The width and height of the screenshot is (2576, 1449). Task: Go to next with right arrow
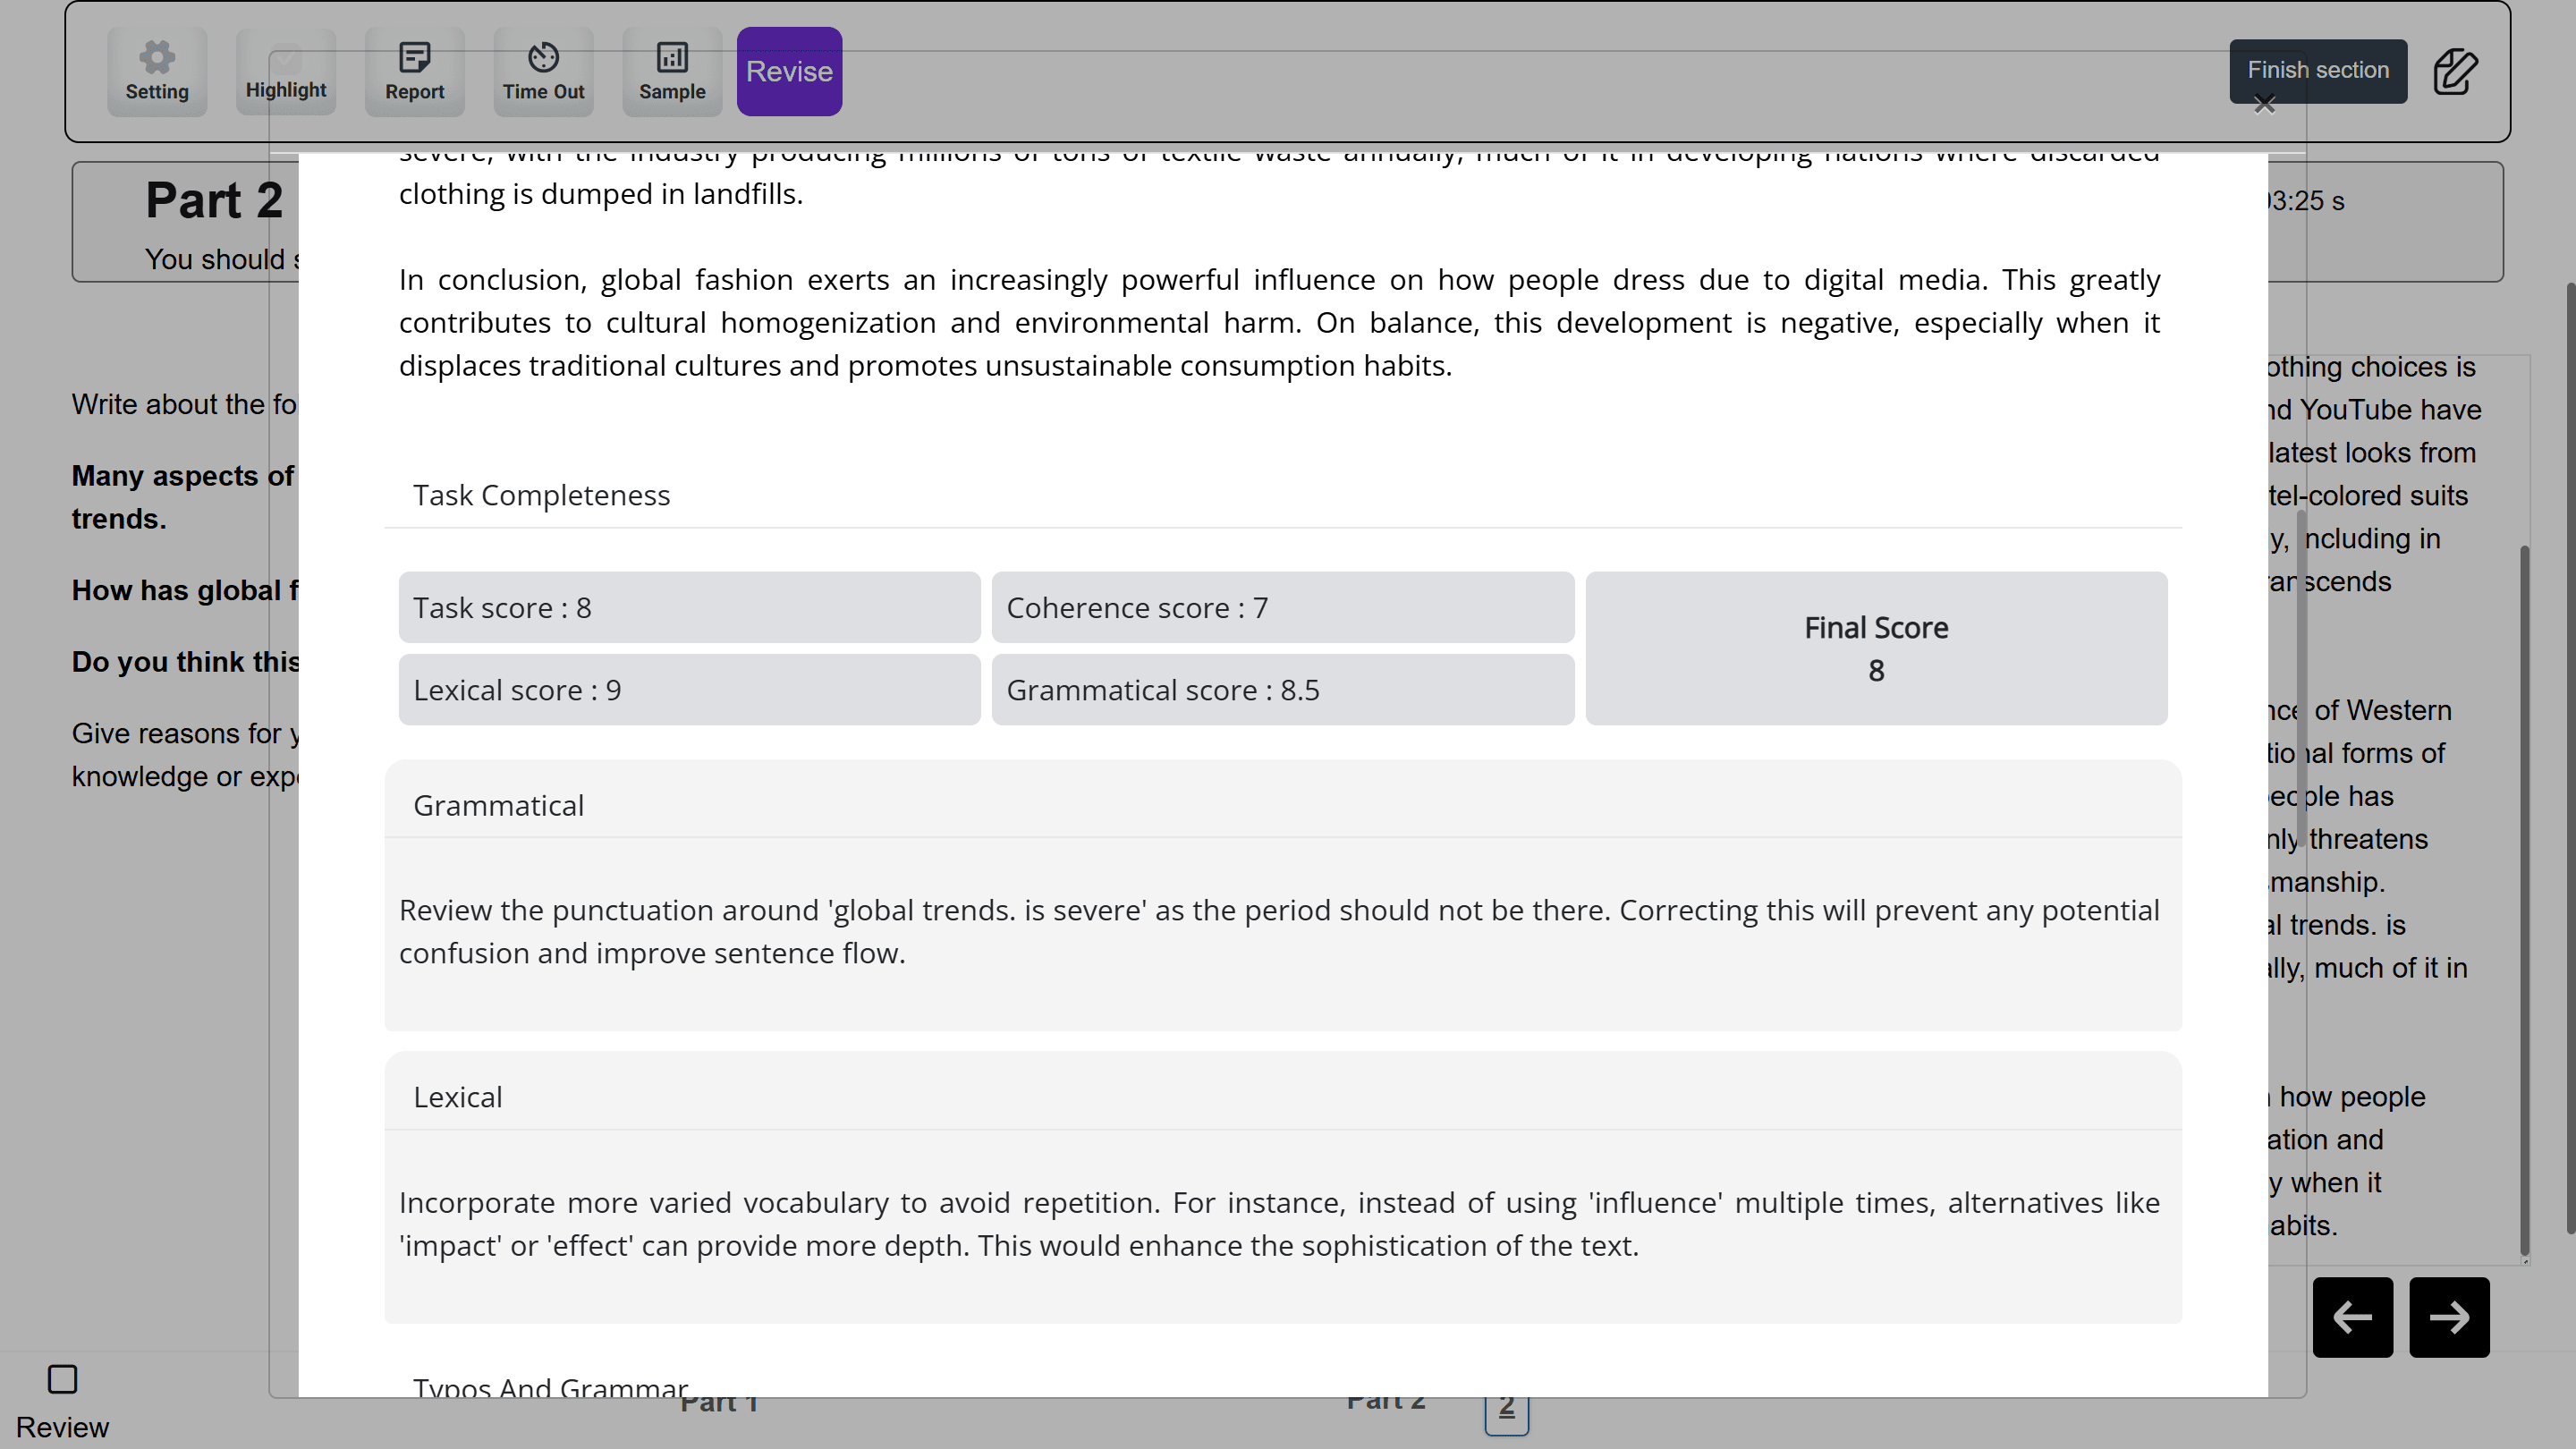tap(2448, 1317)
